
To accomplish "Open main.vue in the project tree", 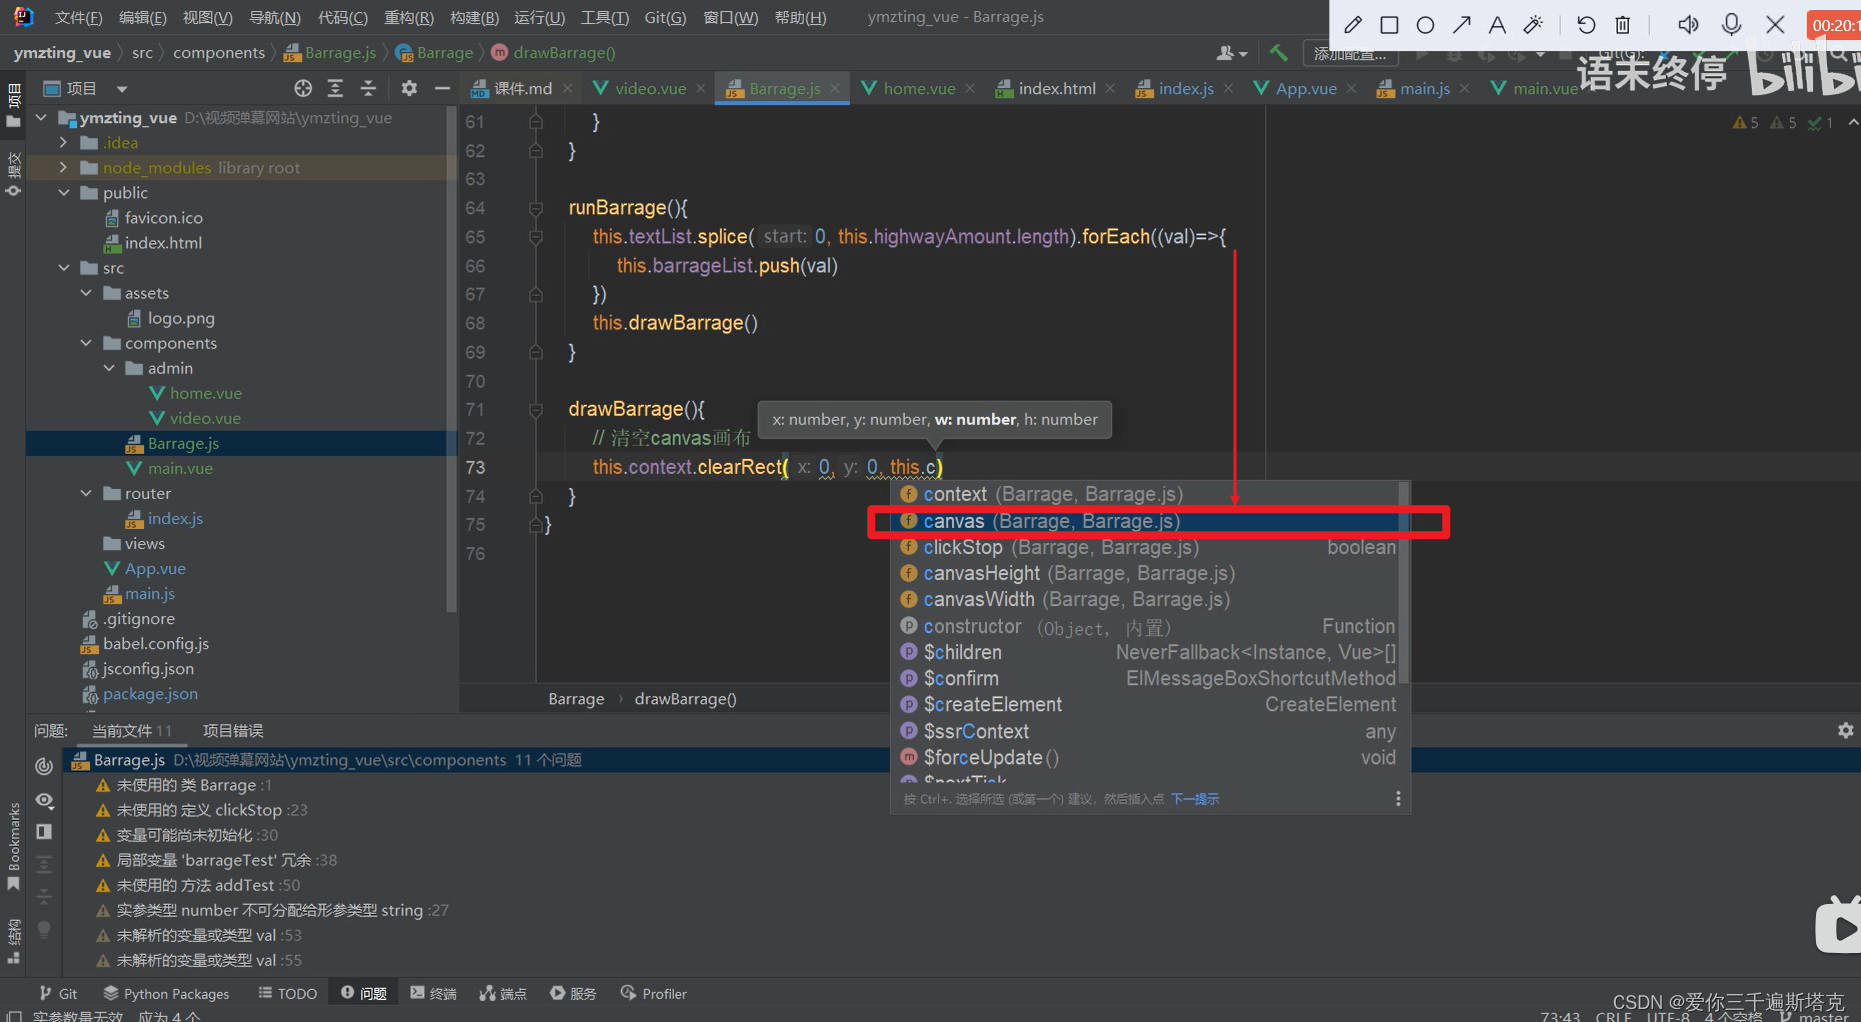I will pyautogui.click(x=180, y=468).
